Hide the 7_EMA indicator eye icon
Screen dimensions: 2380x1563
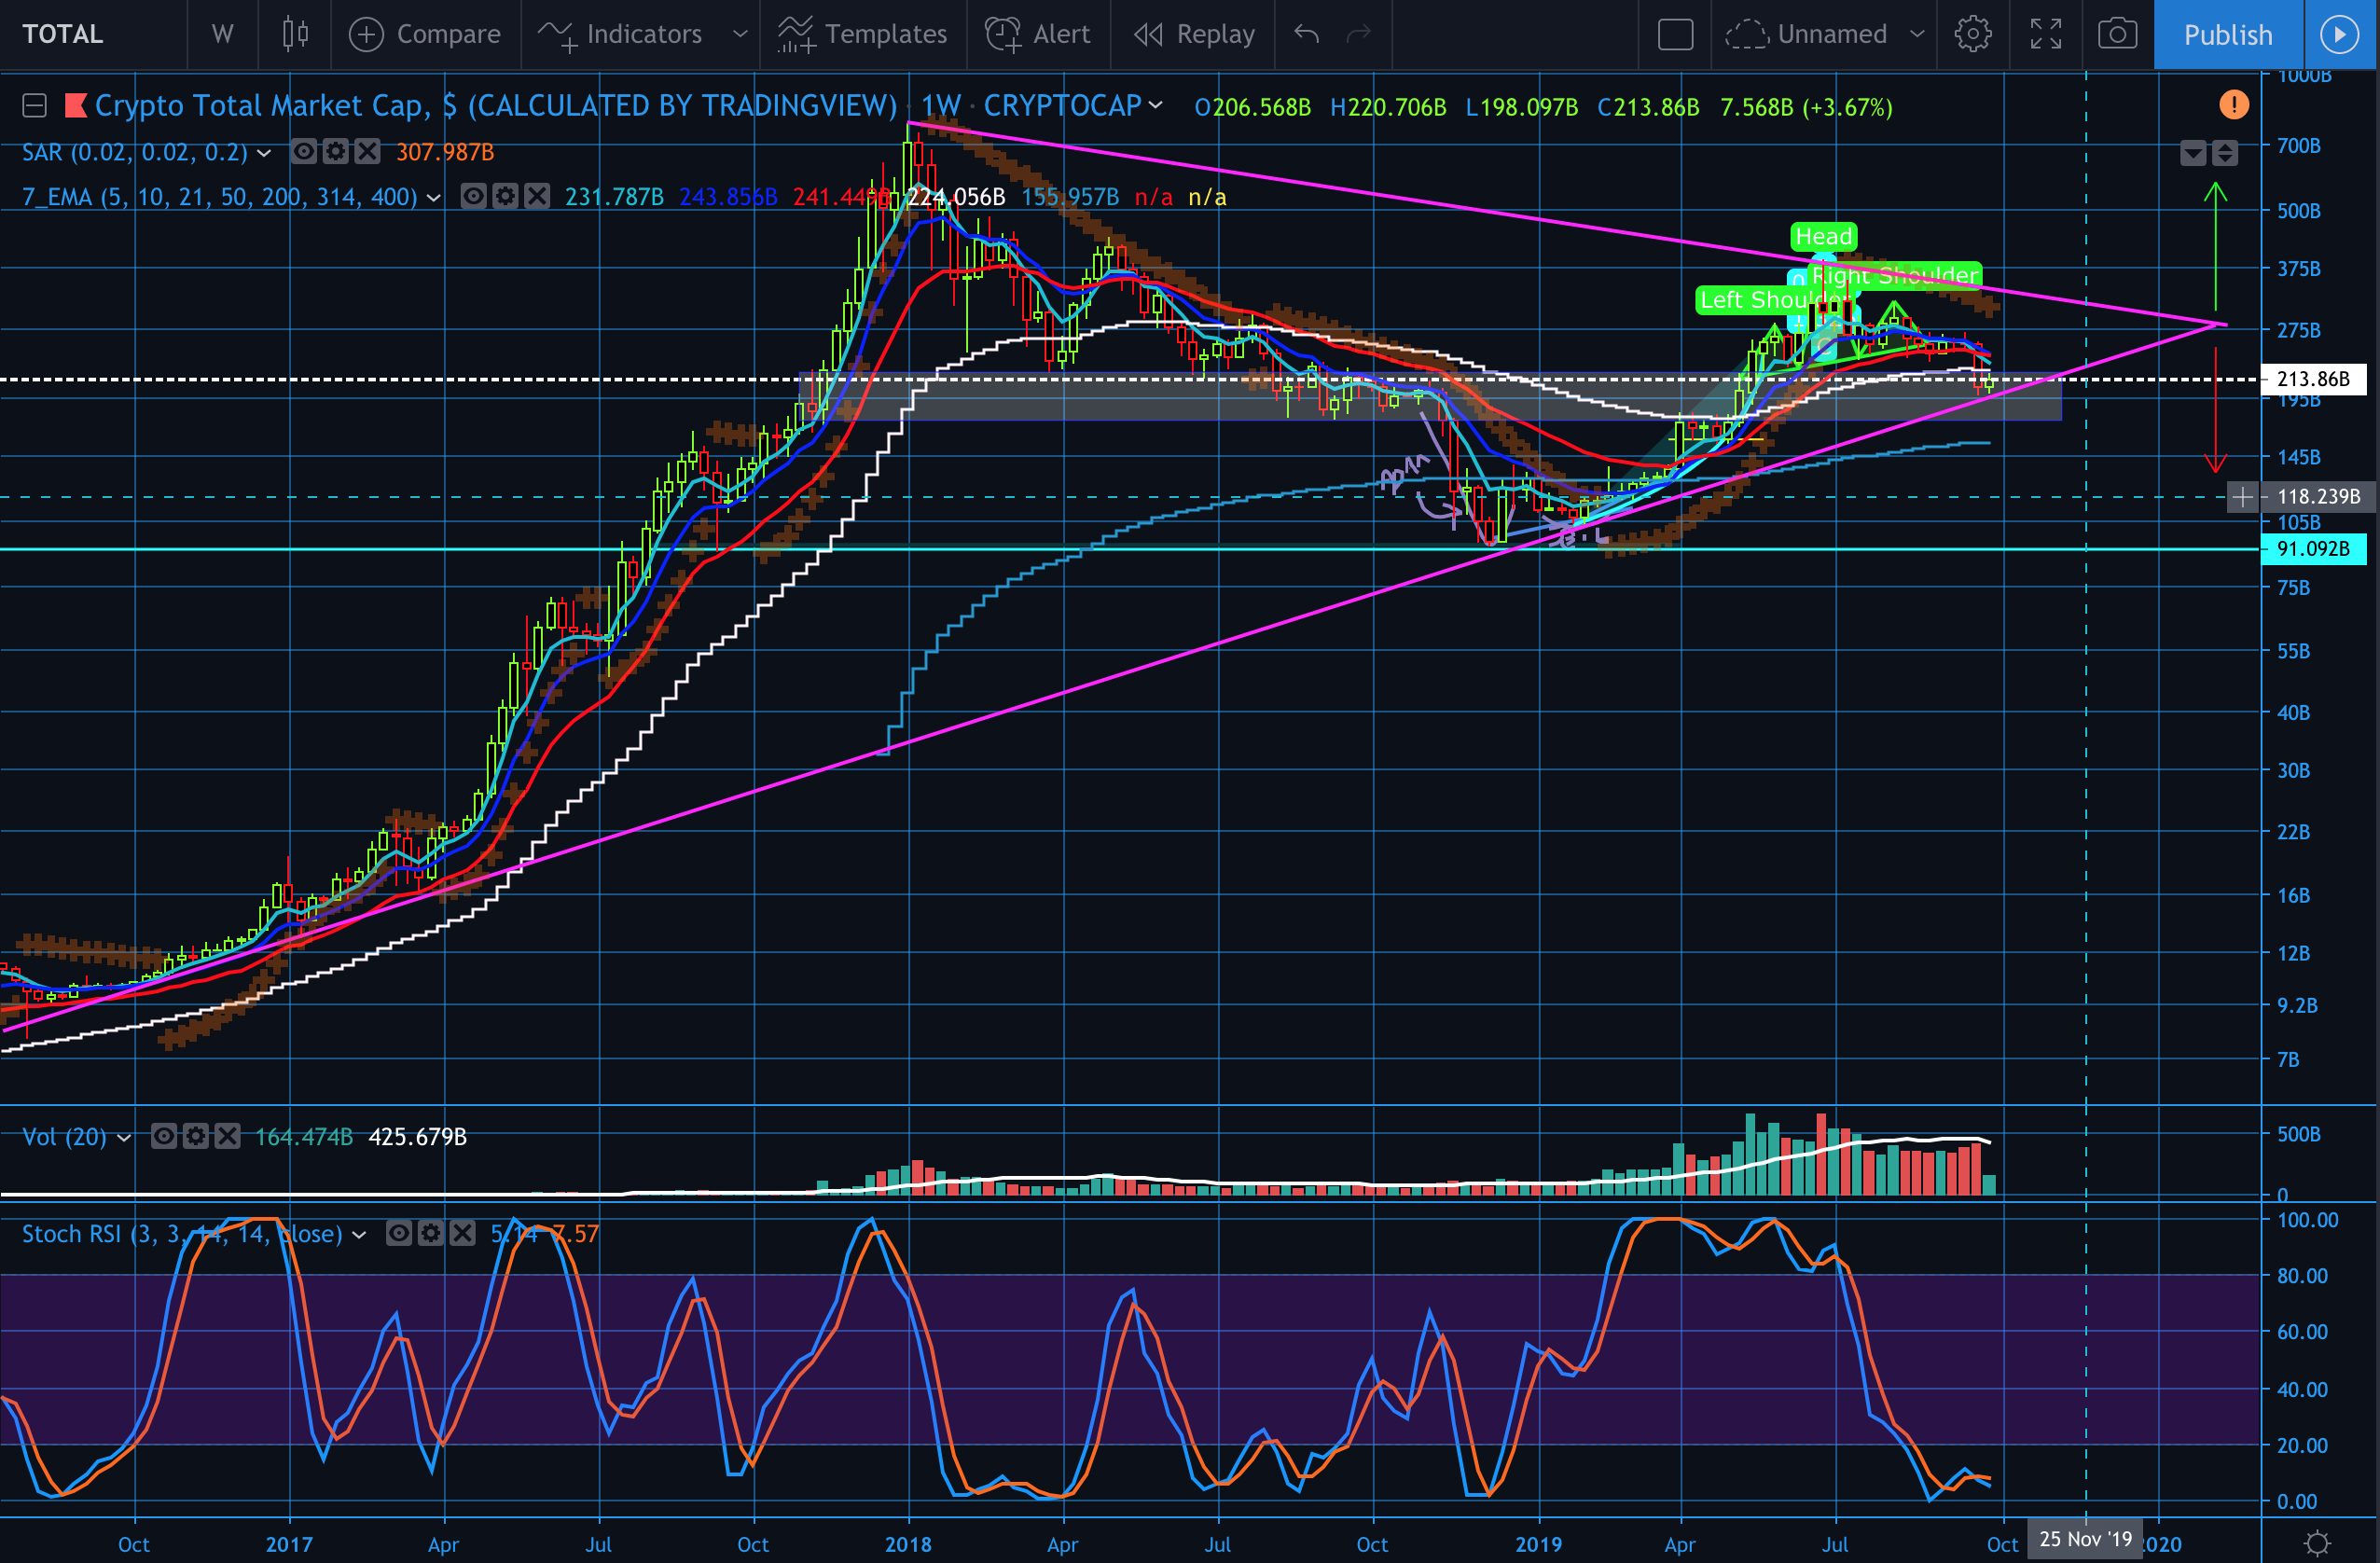(473, 196)
